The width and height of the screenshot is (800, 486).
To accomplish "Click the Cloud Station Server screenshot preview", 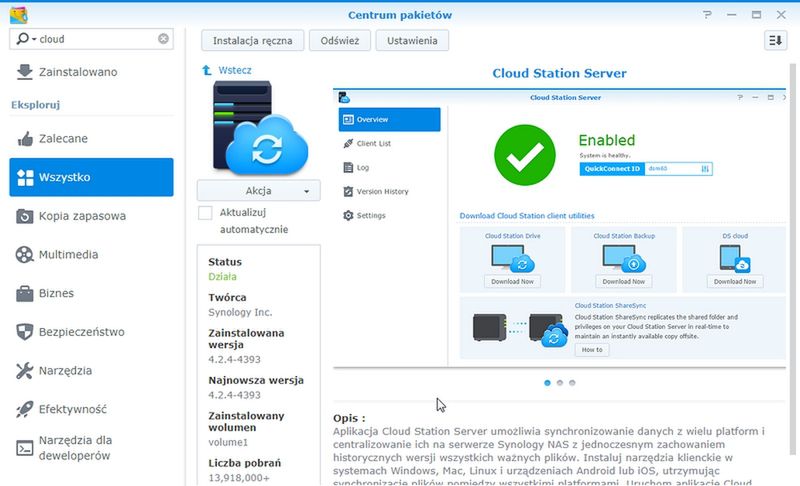I will tap(559, 228).
